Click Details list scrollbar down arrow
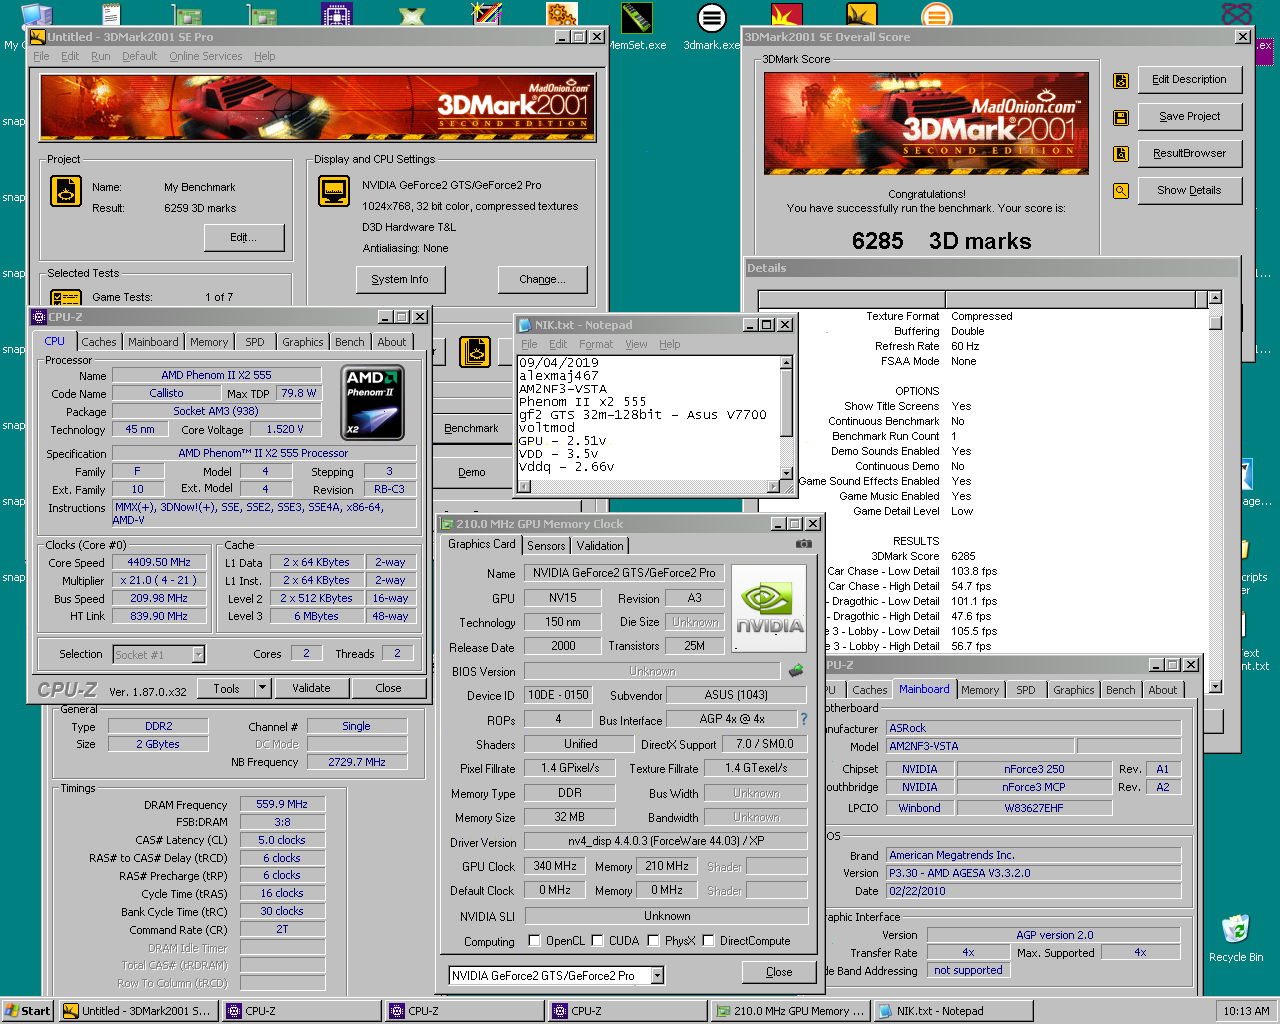This screenshot has width=1280, height=1024. coord(1216,686)
